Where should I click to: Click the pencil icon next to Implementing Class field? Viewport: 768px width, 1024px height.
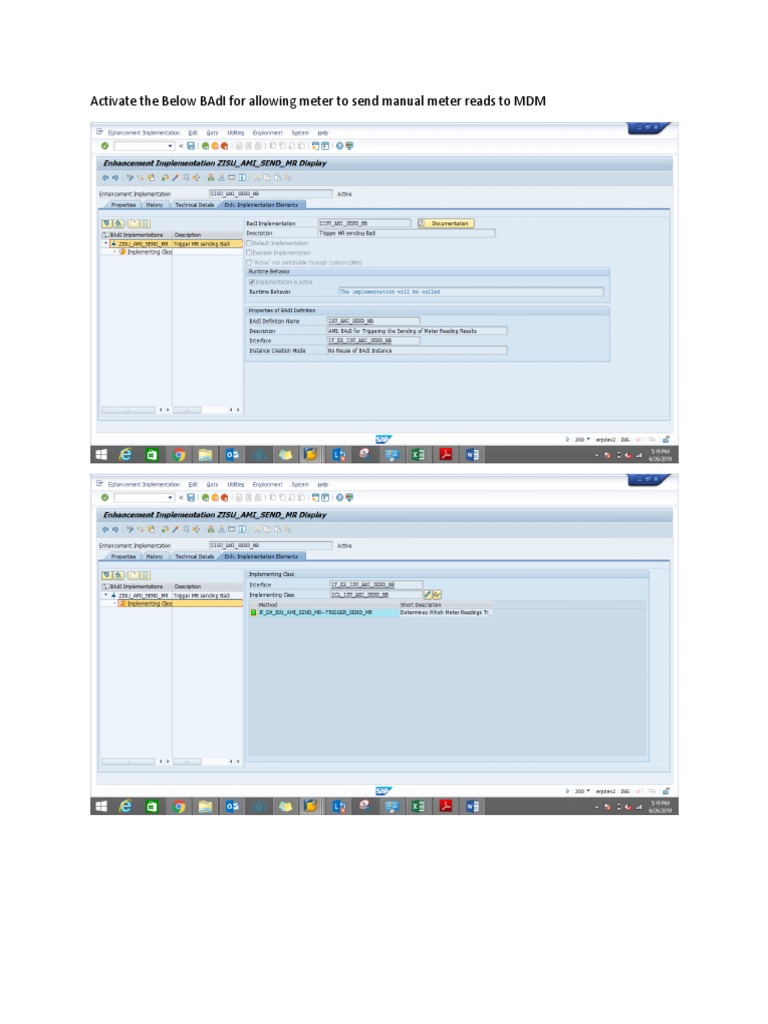(428, 594)
